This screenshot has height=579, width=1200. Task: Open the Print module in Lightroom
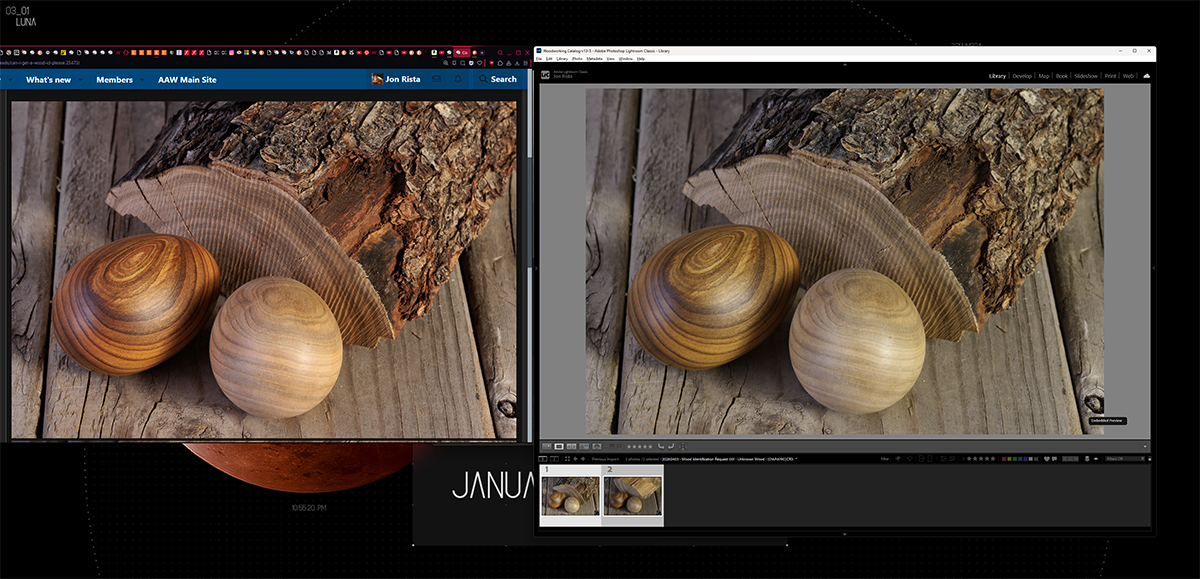tap(1111, 76)
